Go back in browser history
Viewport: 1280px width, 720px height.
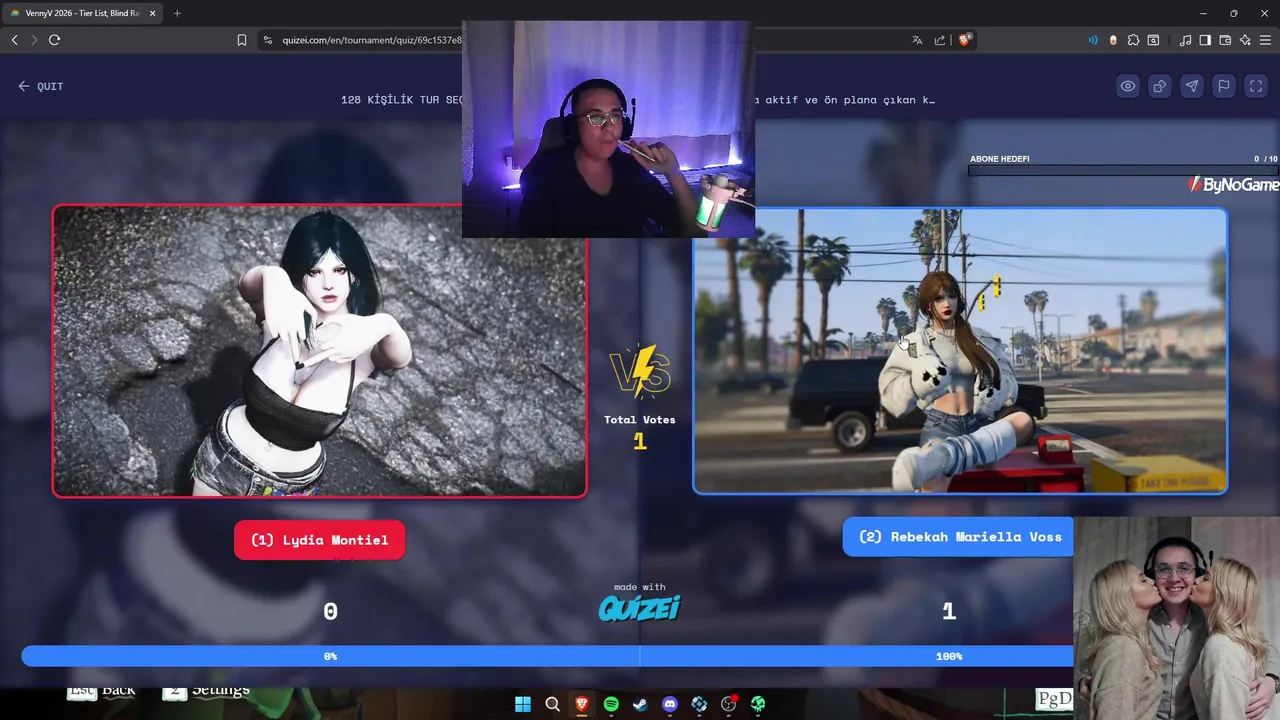pos(14,40)
